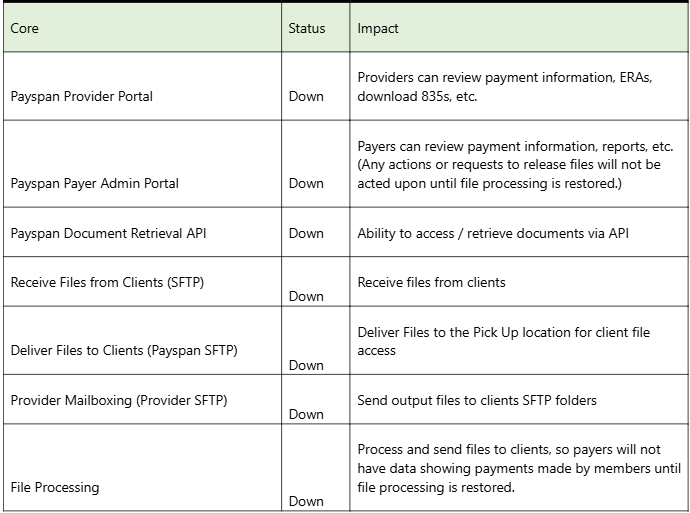This screenshot has width=690, height=513.
Task: Click 'Receive files from clients' impact cell
Action: click(431, 282)
